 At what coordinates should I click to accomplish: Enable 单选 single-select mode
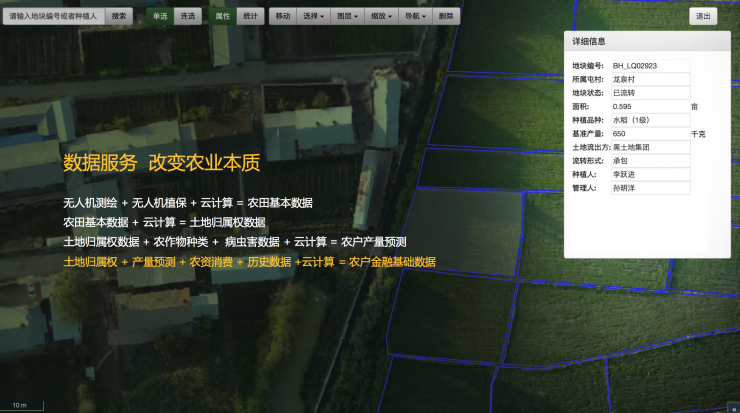point(160,16)
